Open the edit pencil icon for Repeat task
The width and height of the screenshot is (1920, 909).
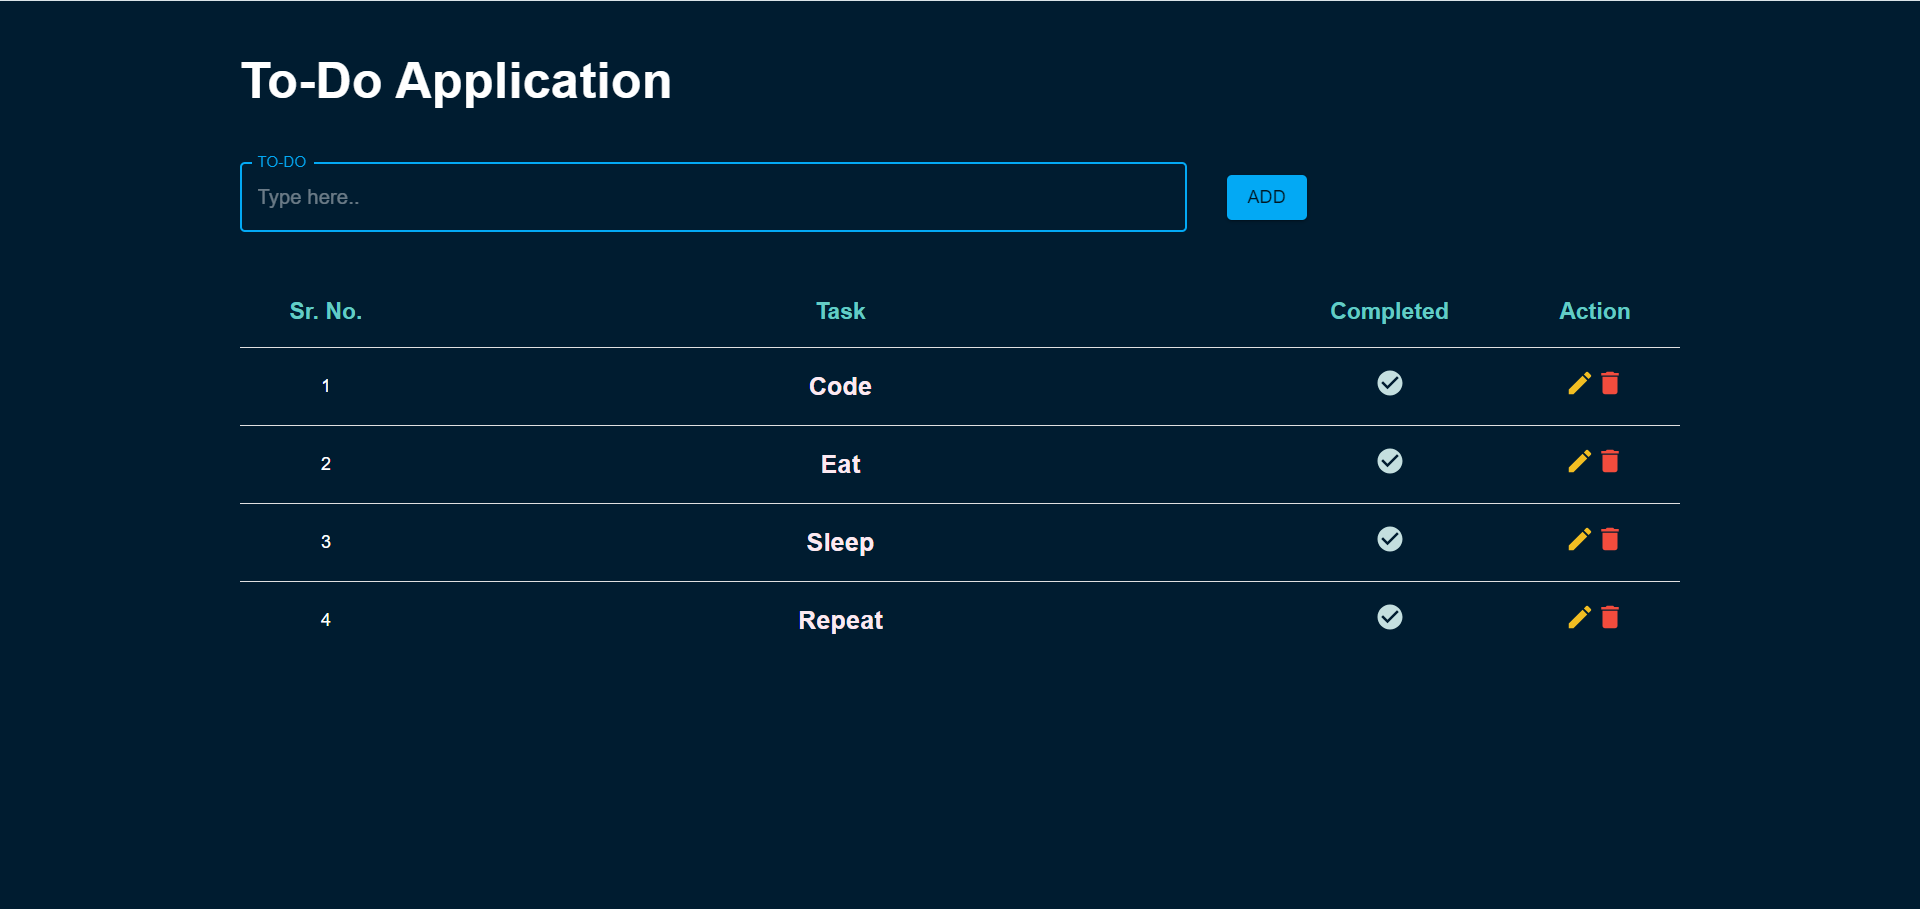pyautogui.click(x=1578, y=617)
